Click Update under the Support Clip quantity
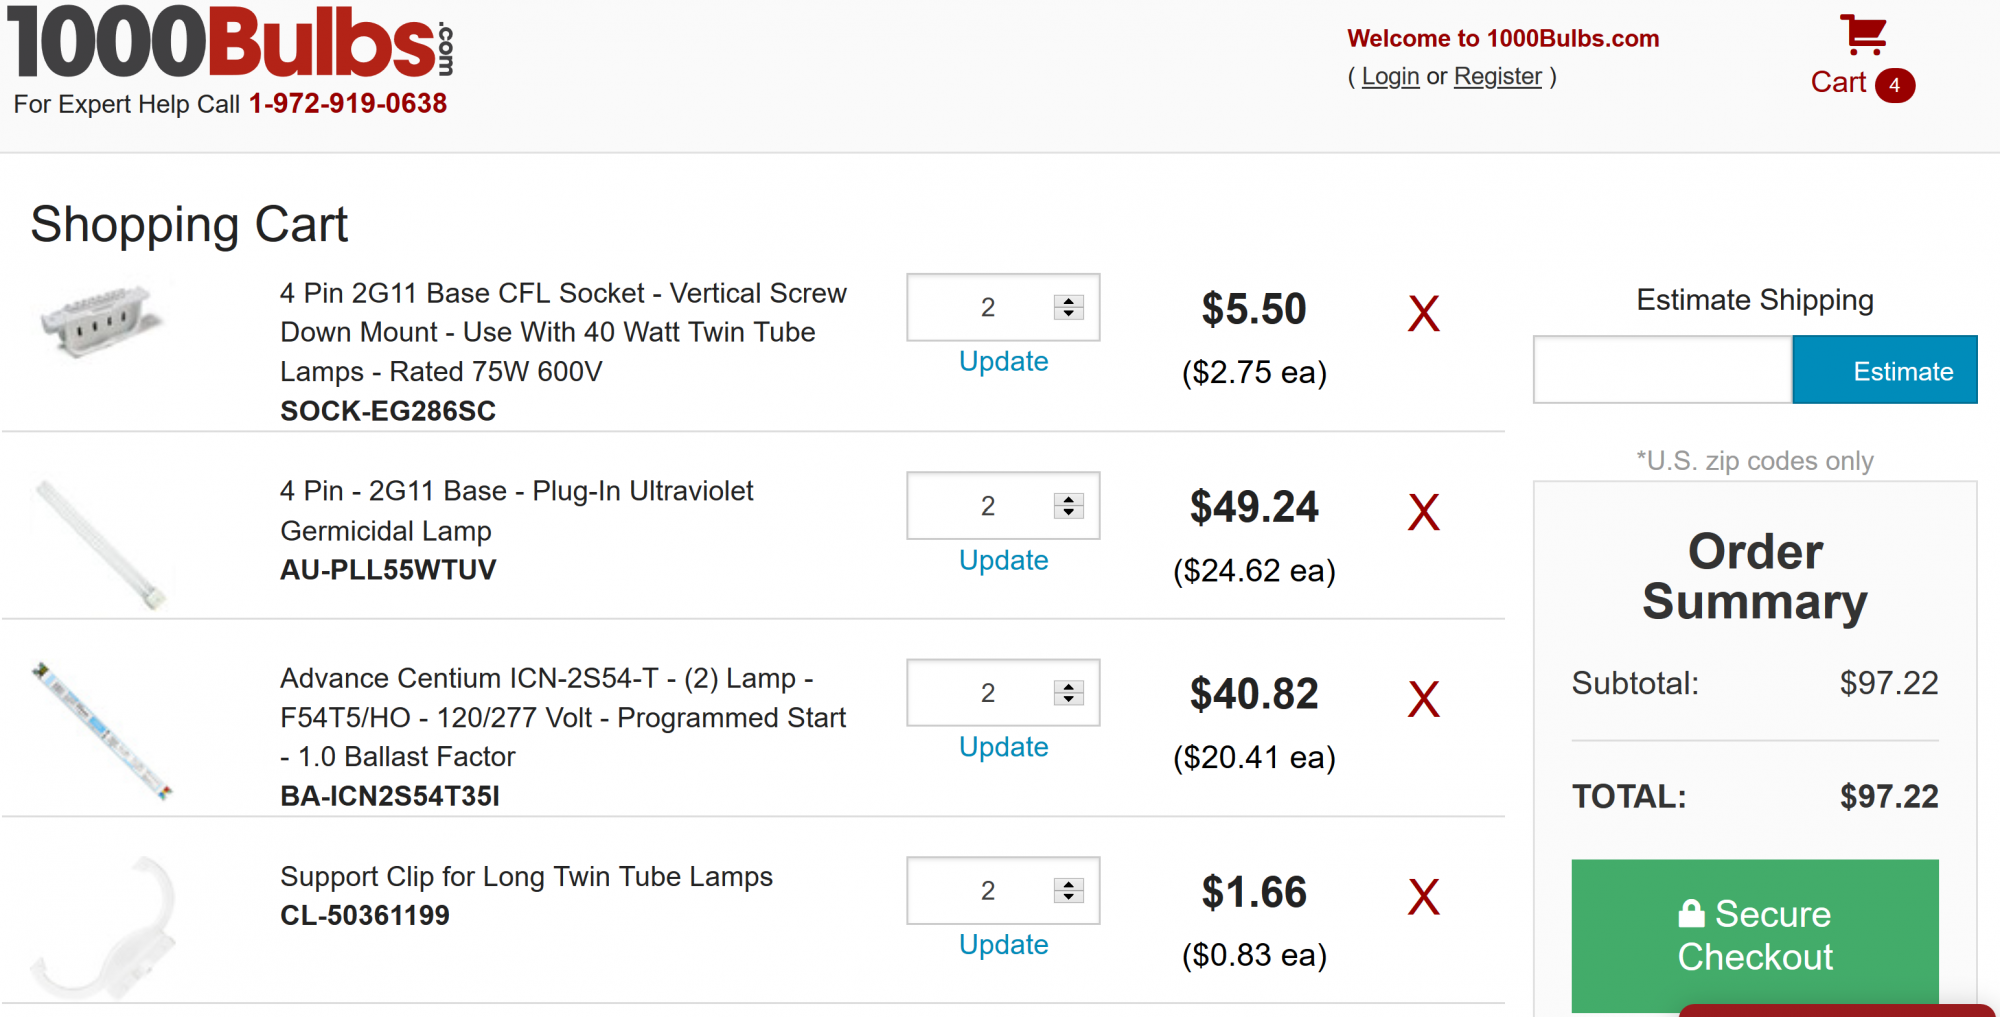Image resolution: width=2000 pixels, height=1017 pixels. point(1003,944)
